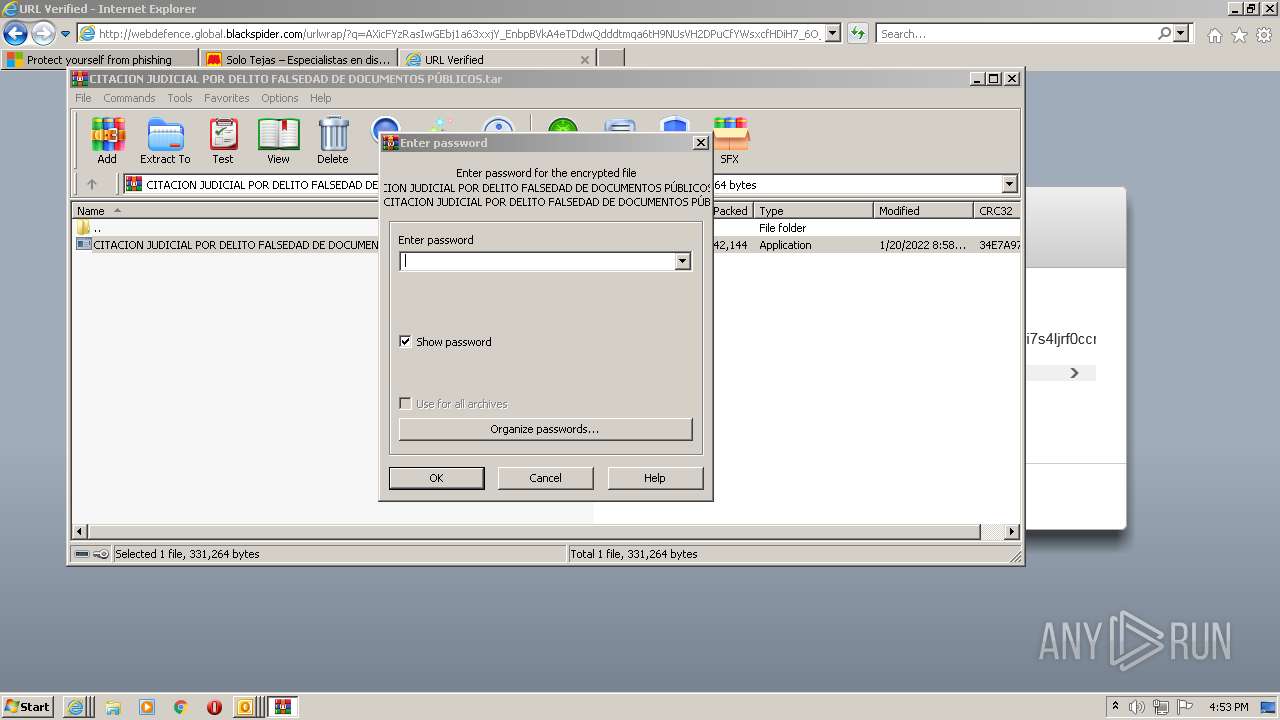Confirm the password with OK

[x=436, y=478]
